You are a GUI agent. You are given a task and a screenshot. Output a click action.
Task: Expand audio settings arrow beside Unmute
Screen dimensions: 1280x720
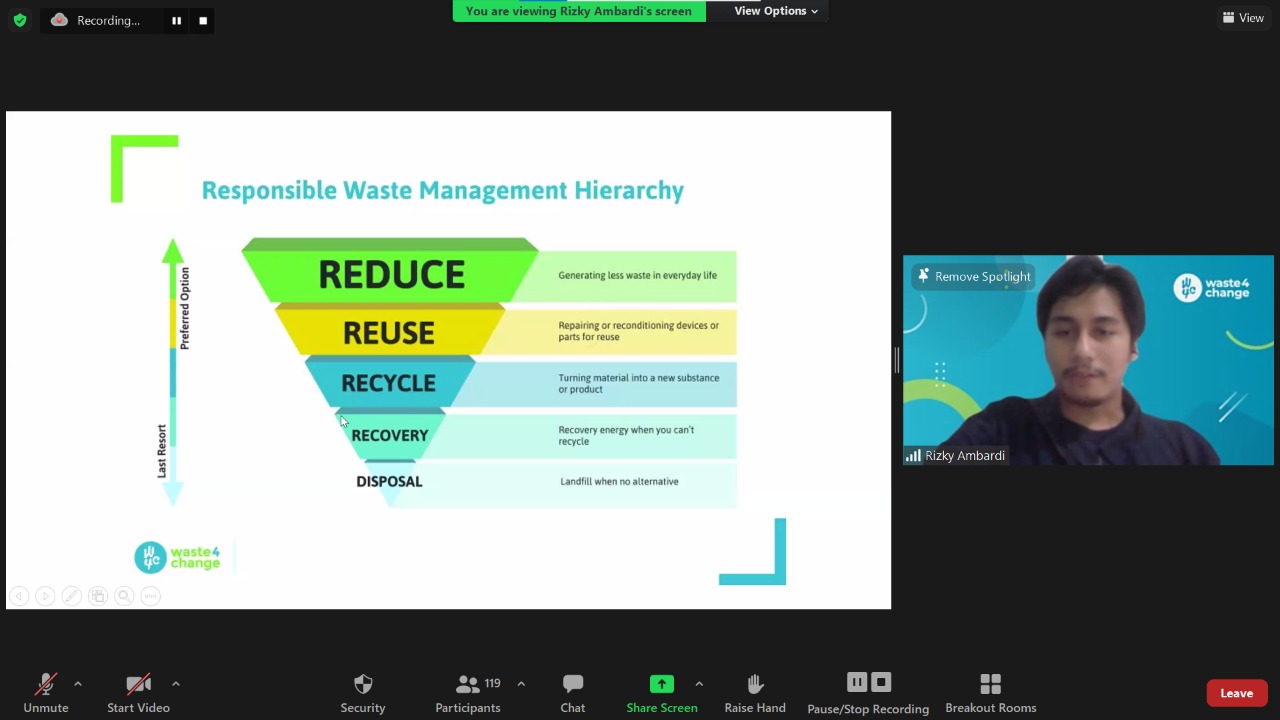(x=78, y=684)
